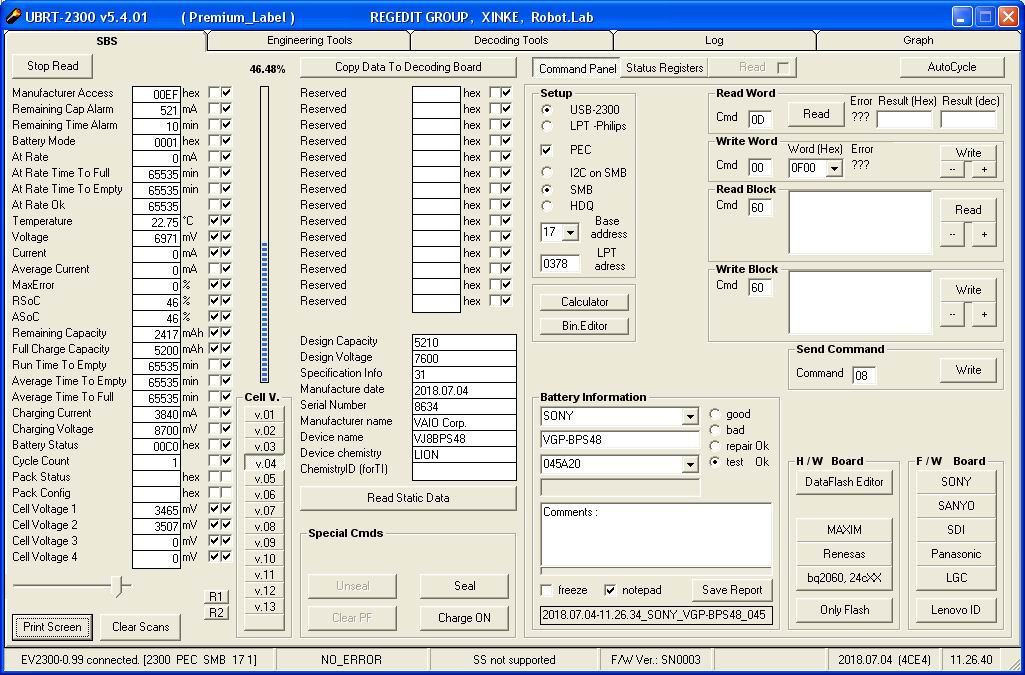Click Save Report button

pos(731,590)
